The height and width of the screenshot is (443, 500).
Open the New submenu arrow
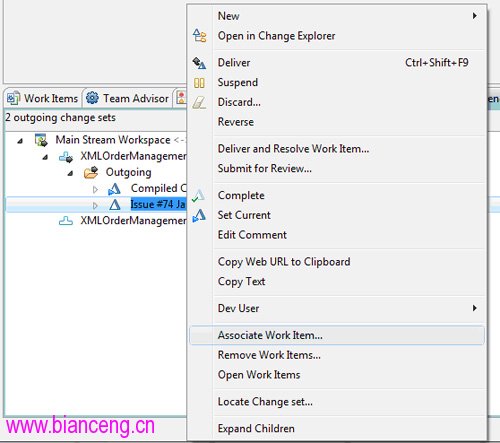(x=475, y=16)
